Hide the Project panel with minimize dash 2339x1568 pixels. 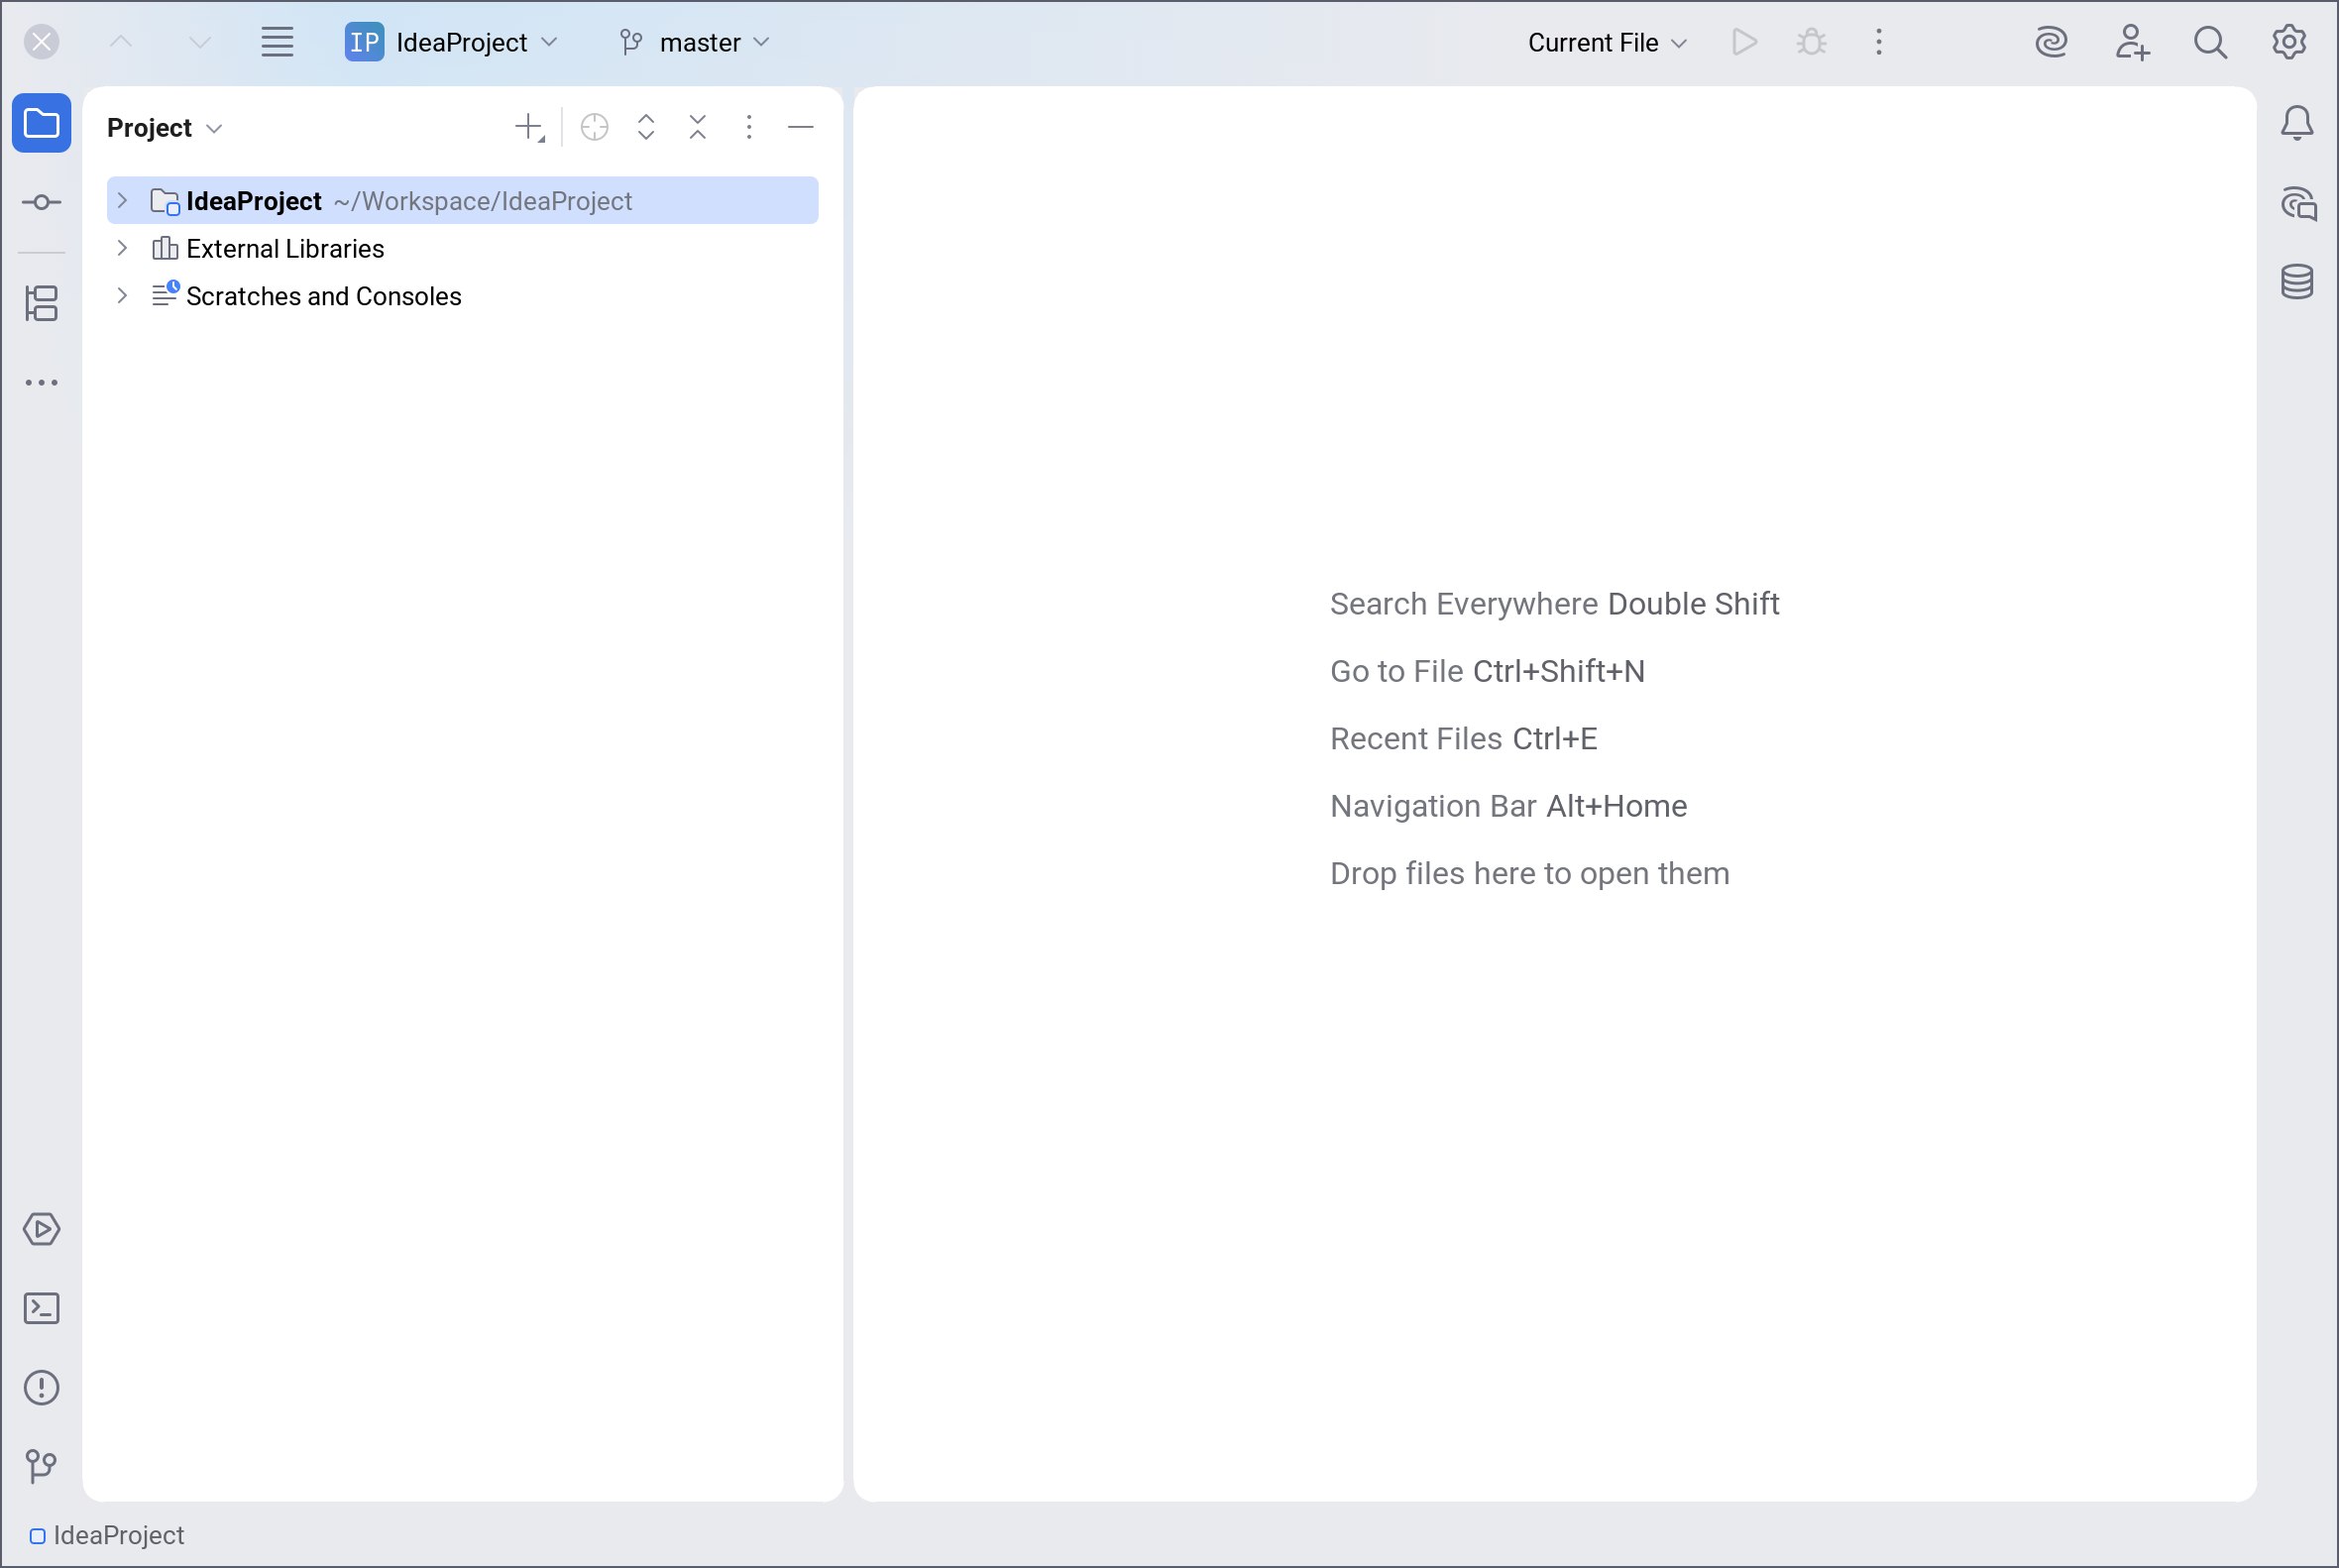[x=801, y=127]
